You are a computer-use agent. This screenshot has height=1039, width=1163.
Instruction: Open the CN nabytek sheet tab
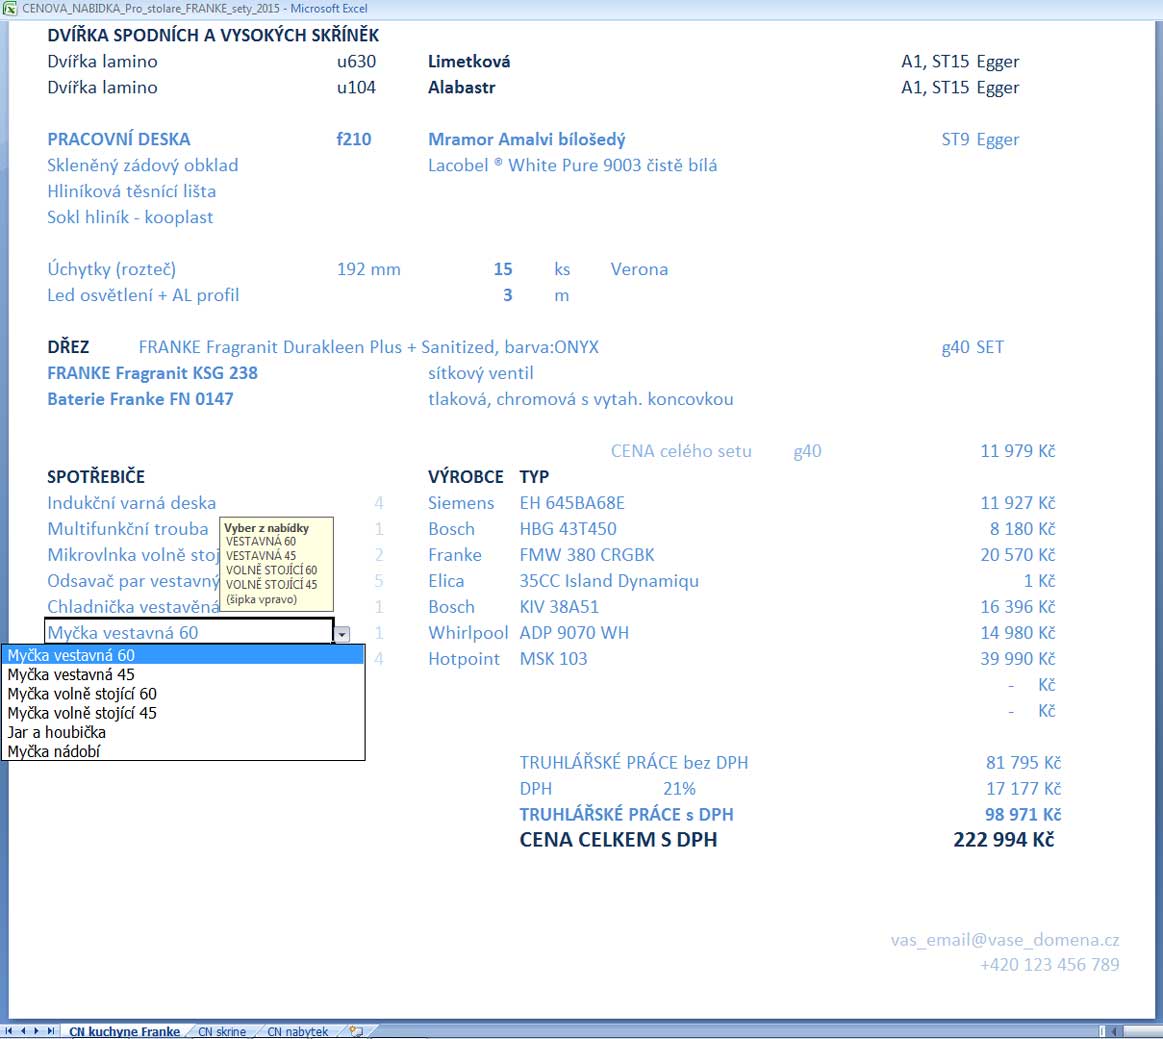point(297,1032)
